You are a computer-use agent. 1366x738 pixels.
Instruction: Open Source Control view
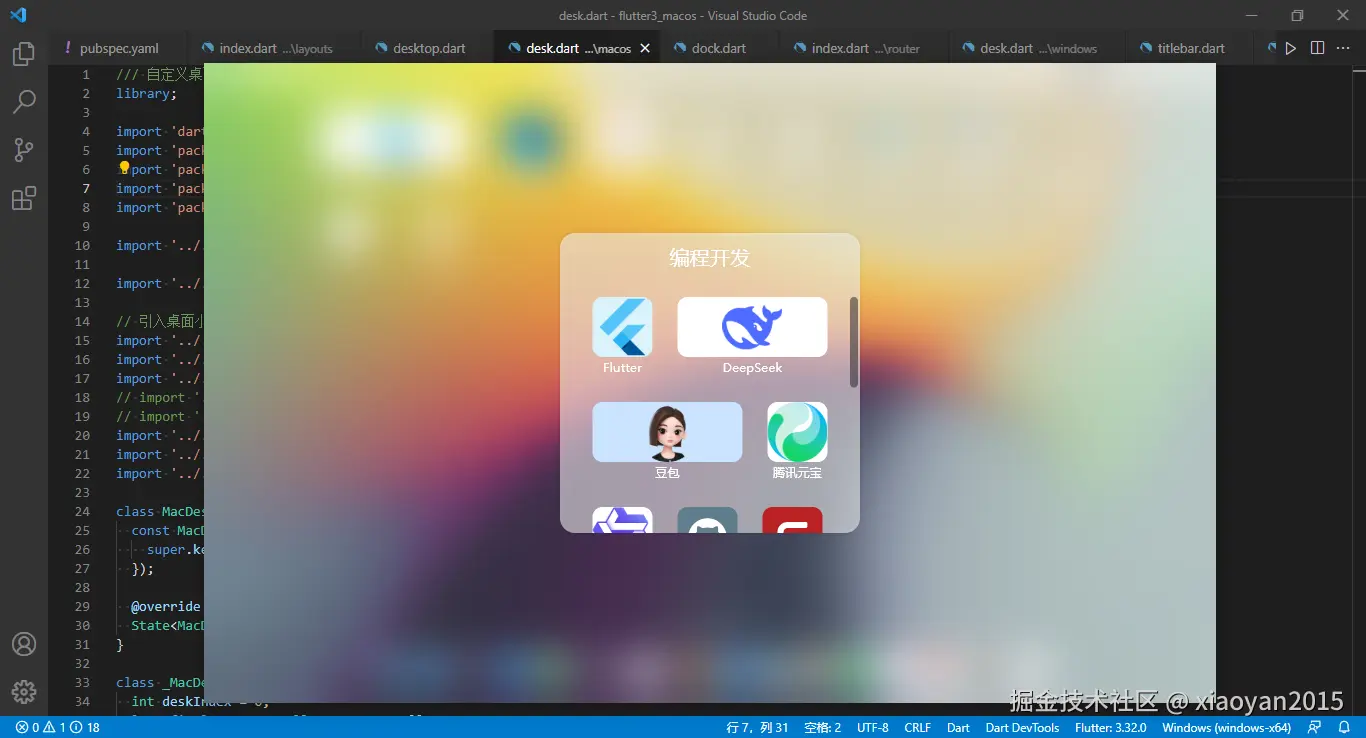24,150
